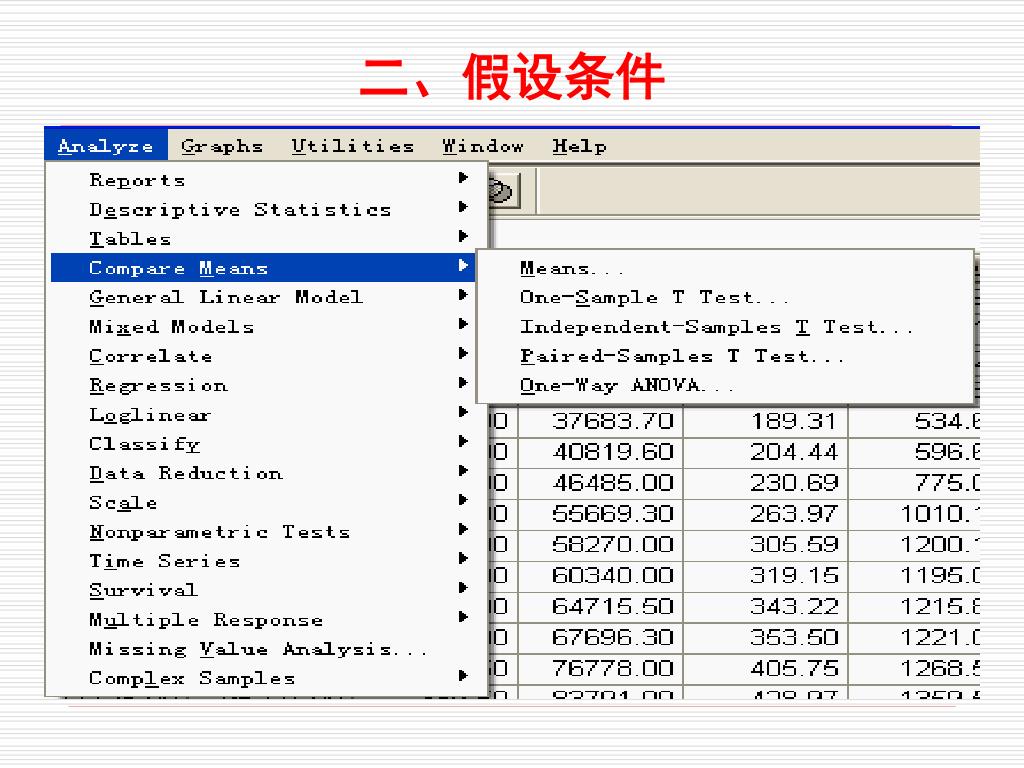The height and width of the screenshot is (768, 1024).
Task: Choose Independent-Samples T Test option
Action: coord(725,327)
